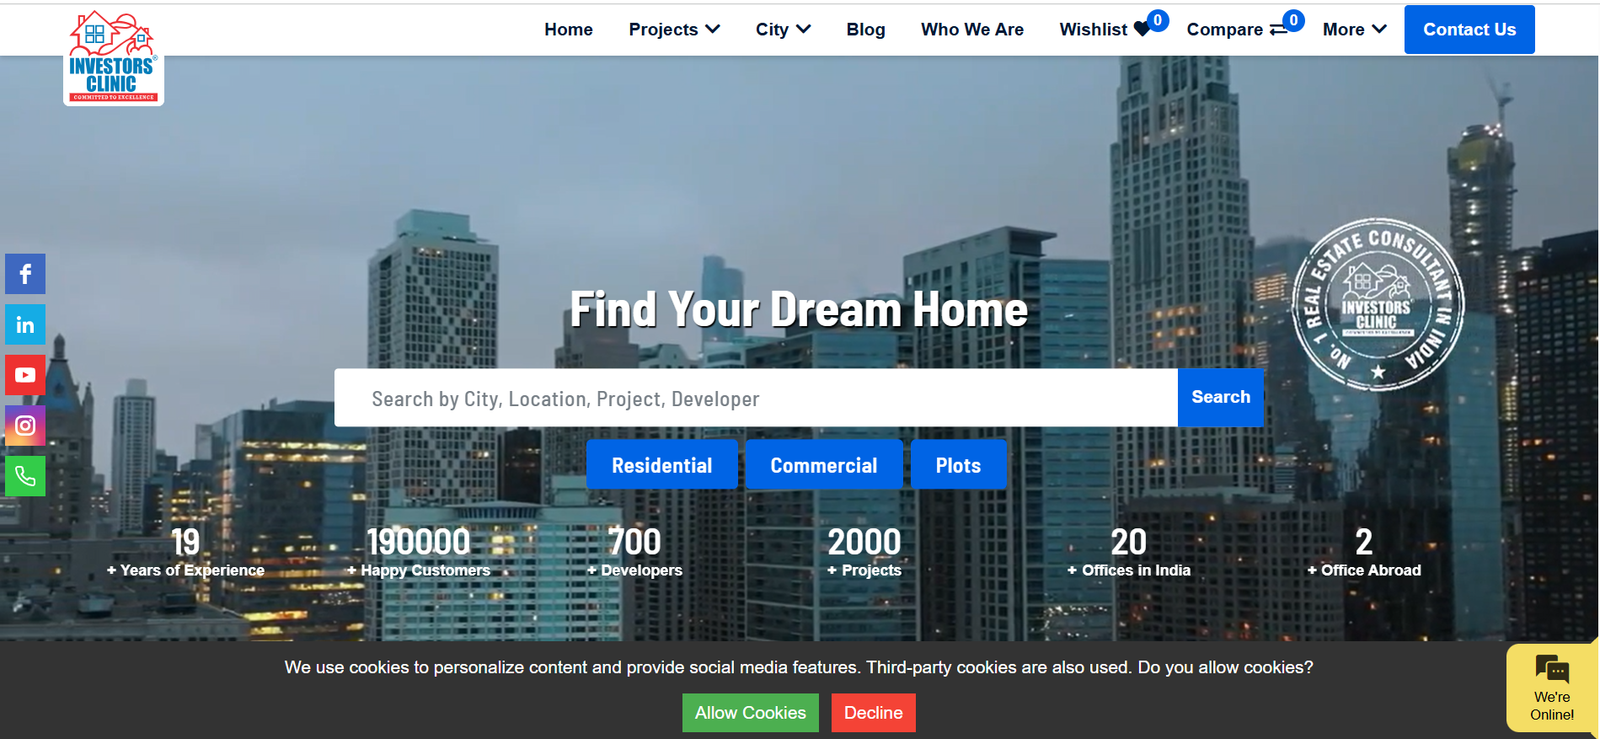Click the blue Search button
Screen dimensions: 1600x739
pos(1220,397)
